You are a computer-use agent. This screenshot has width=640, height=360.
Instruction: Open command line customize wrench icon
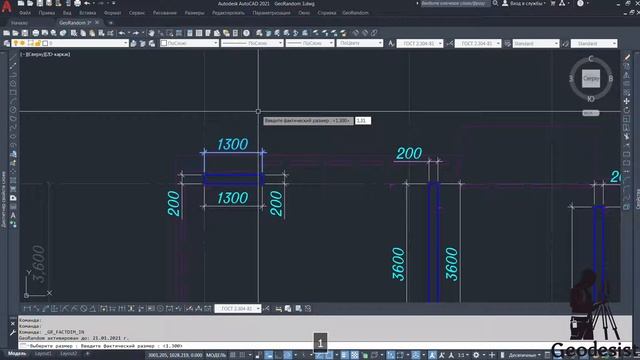coord(13,333)
